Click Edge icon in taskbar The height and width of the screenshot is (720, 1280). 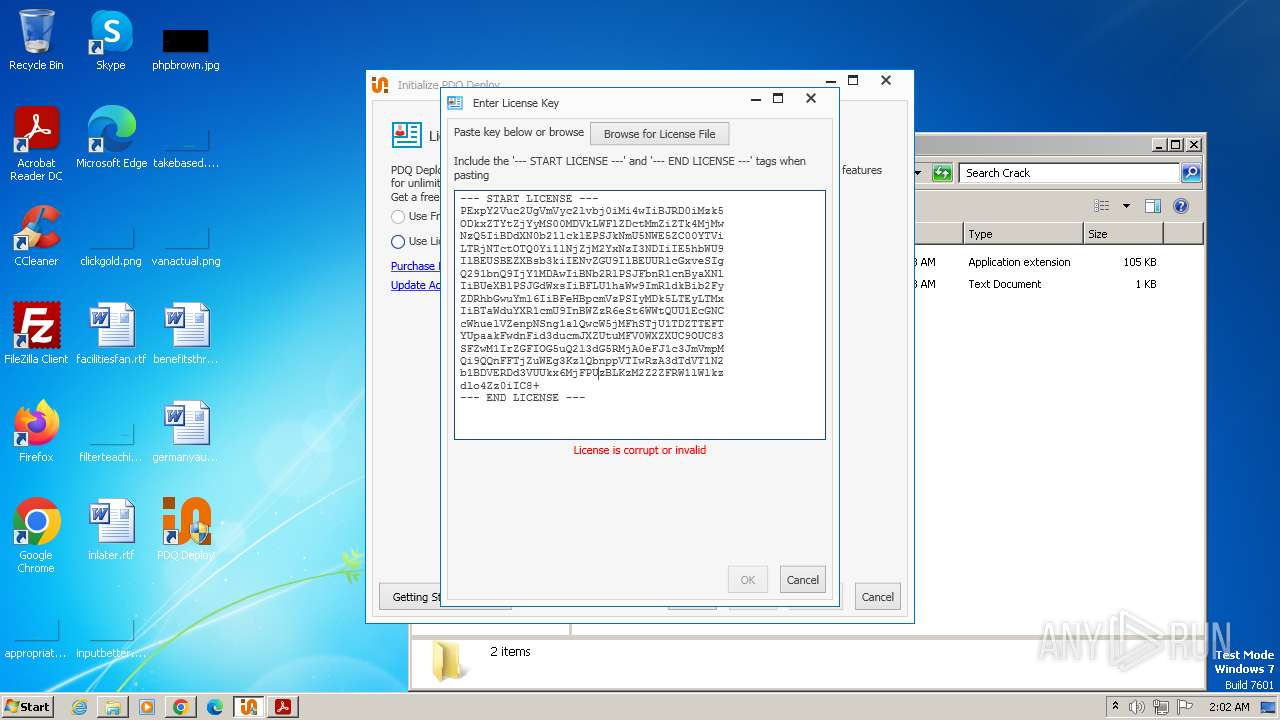(215, 707)
